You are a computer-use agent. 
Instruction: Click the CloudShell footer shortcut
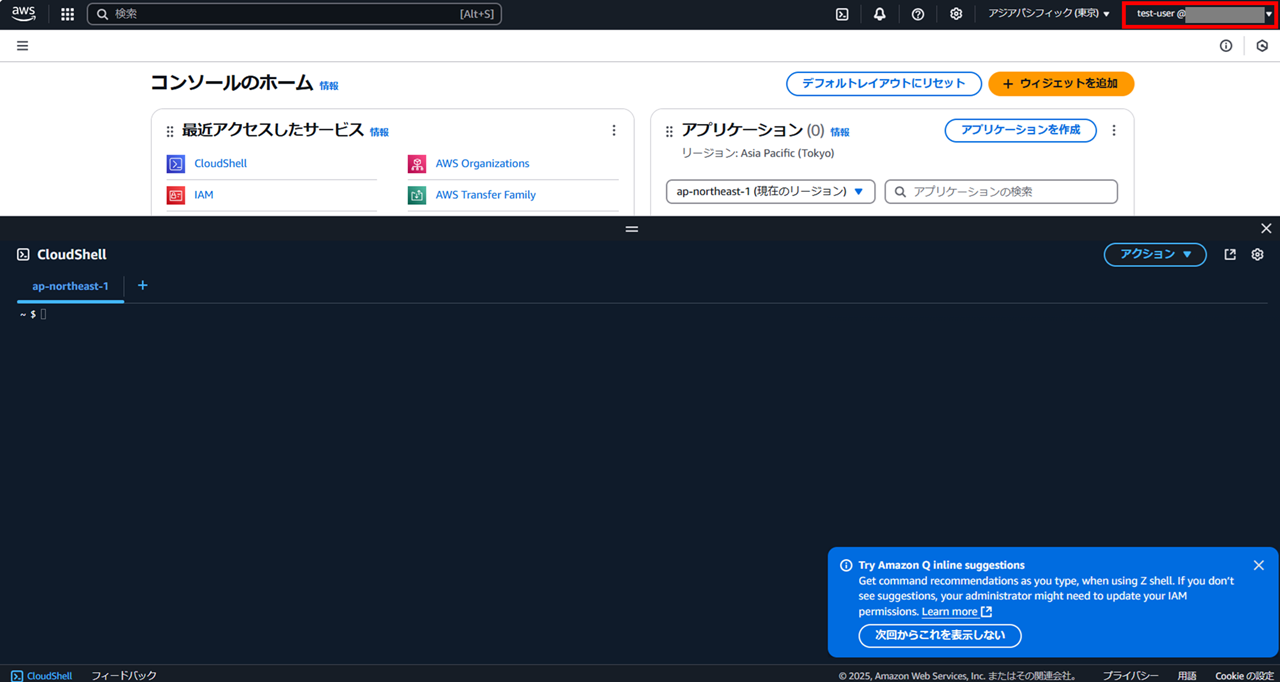[42, 676]
